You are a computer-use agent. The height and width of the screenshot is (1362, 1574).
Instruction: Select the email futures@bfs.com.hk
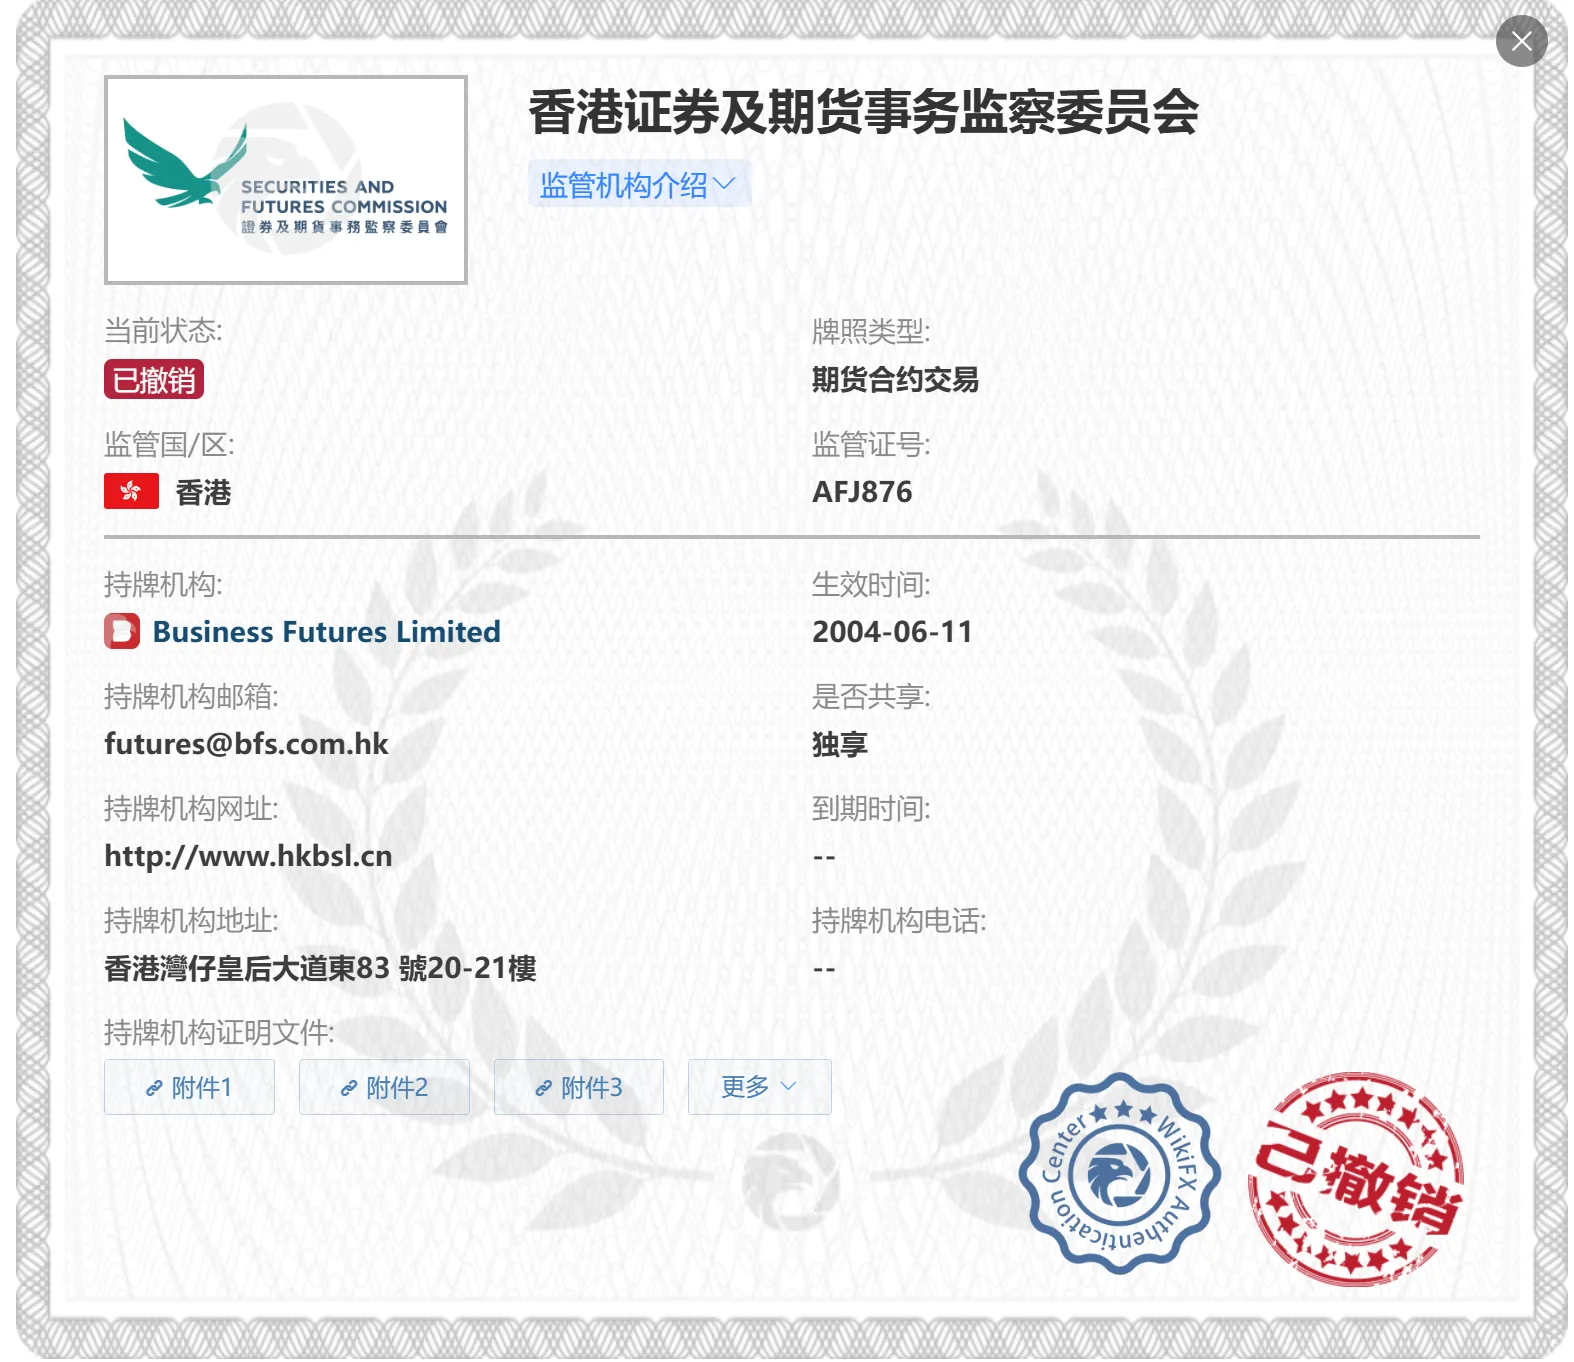tap(246, 744)
